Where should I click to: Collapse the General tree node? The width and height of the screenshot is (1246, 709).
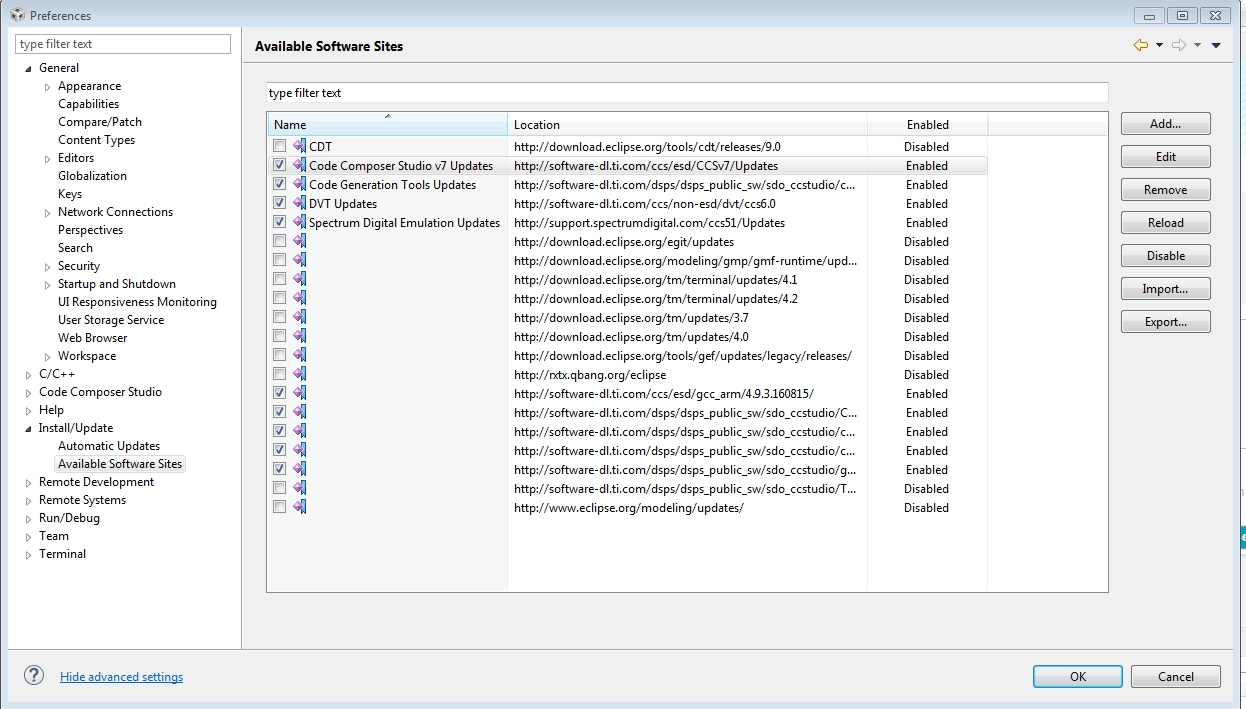point(28,68)
